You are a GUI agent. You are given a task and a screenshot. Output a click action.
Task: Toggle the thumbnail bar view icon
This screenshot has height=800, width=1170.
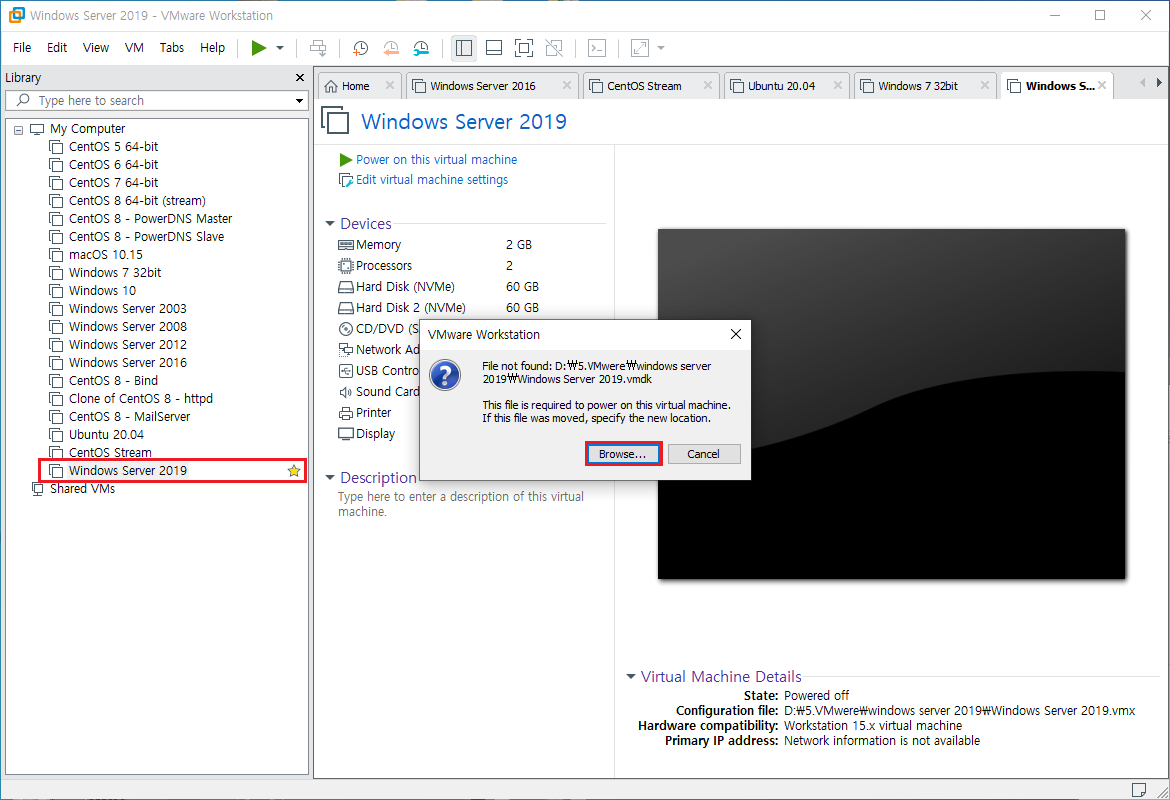click(494, 49)
